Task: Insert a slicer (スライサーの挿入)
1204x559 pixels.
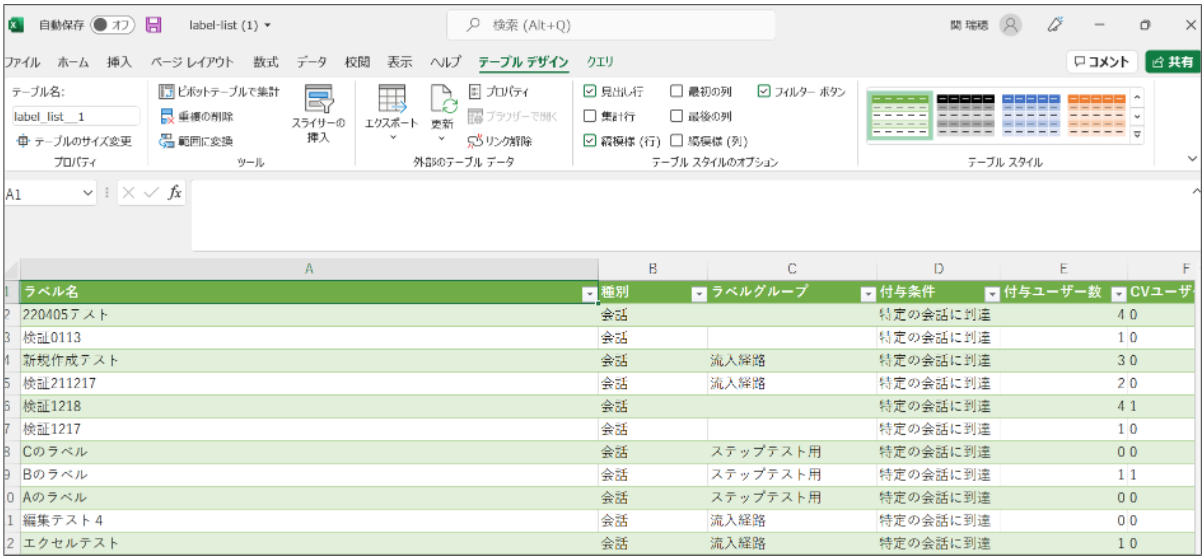Action: (318, 100)
